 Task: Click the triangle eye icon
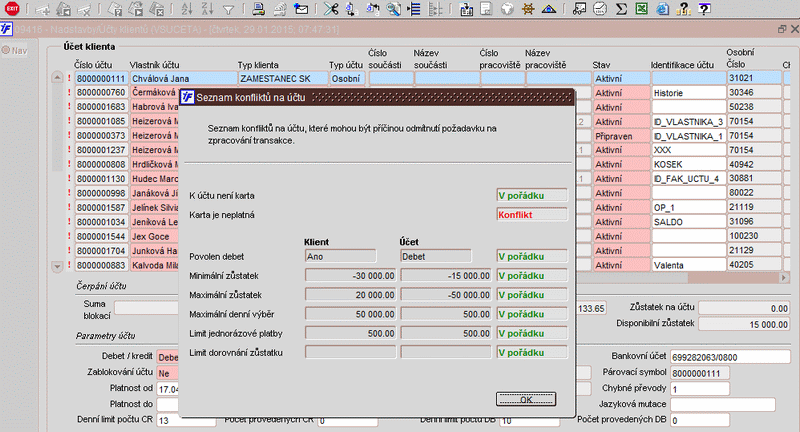[548, 9]
